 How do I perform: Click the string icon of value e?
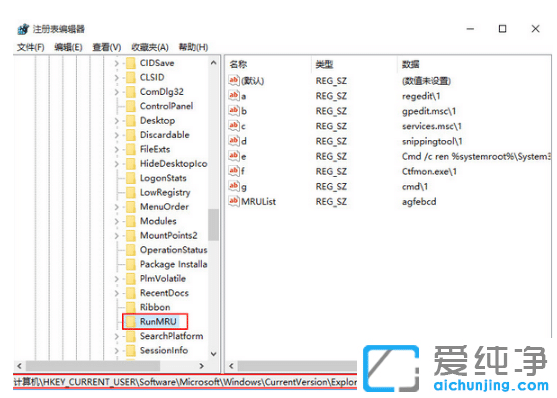(x=233, y=156)
